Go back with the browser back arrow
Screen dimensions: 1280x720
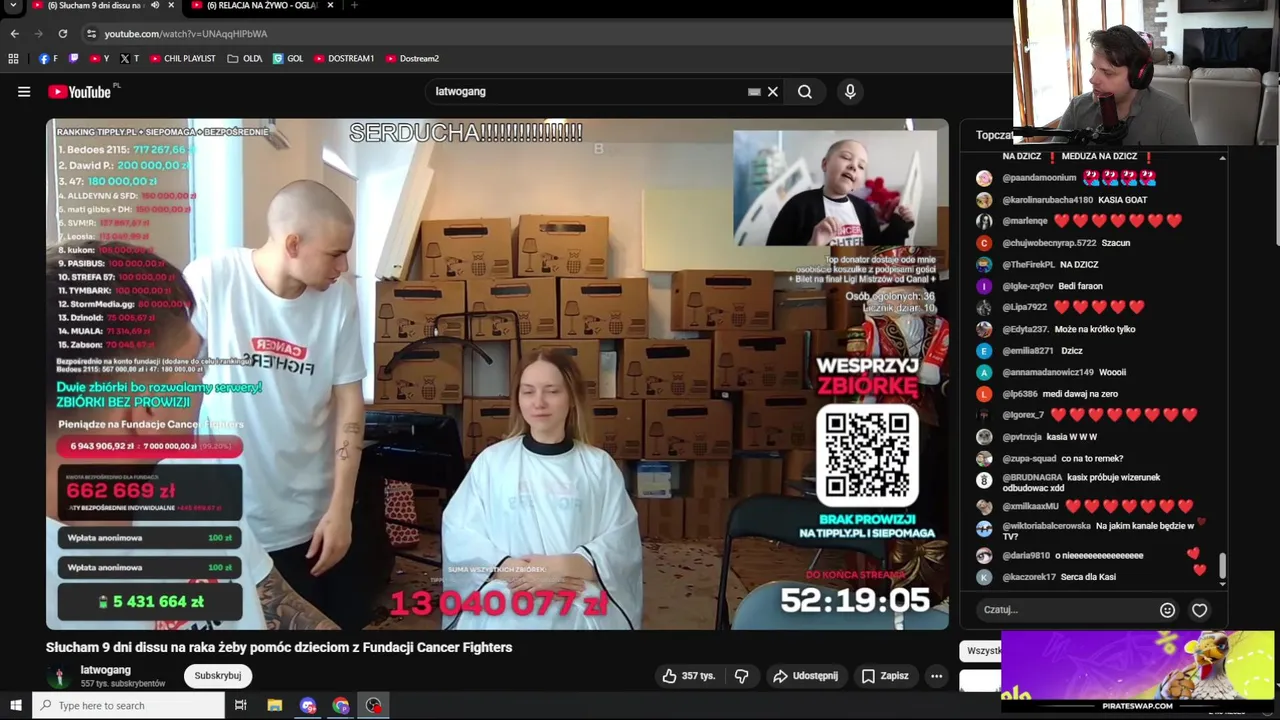tap(14, 34)
